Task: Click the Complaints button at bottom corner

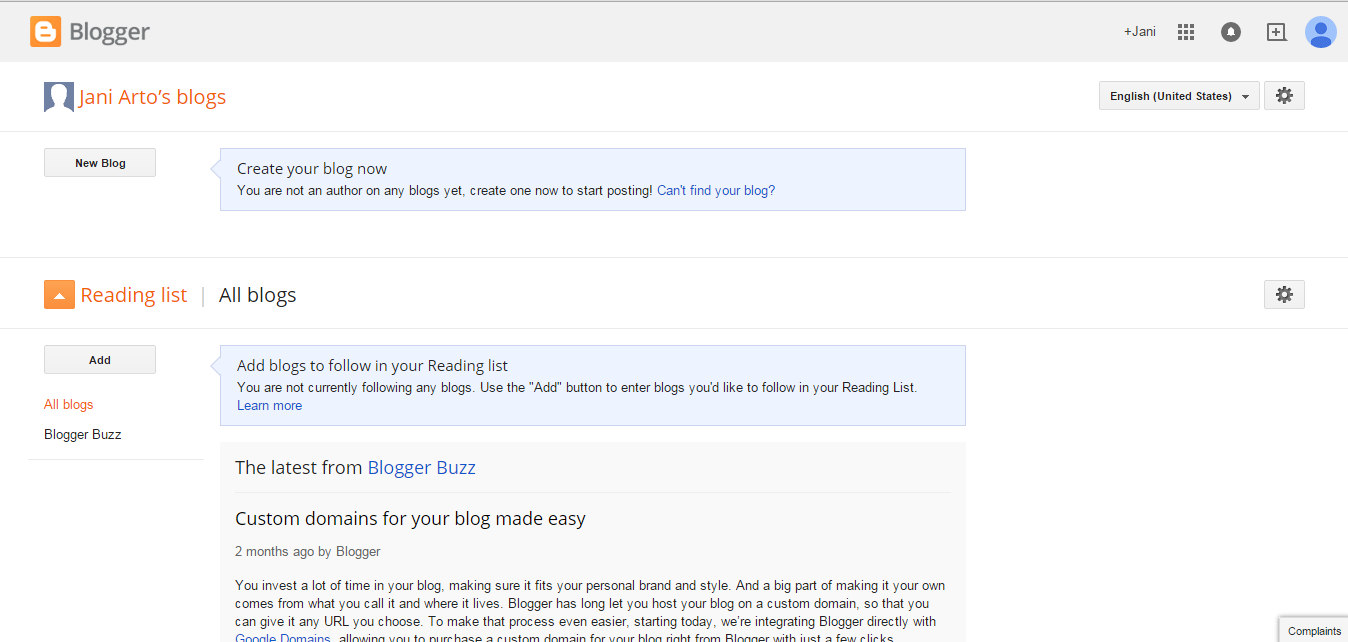Action: click(1314, 630)
